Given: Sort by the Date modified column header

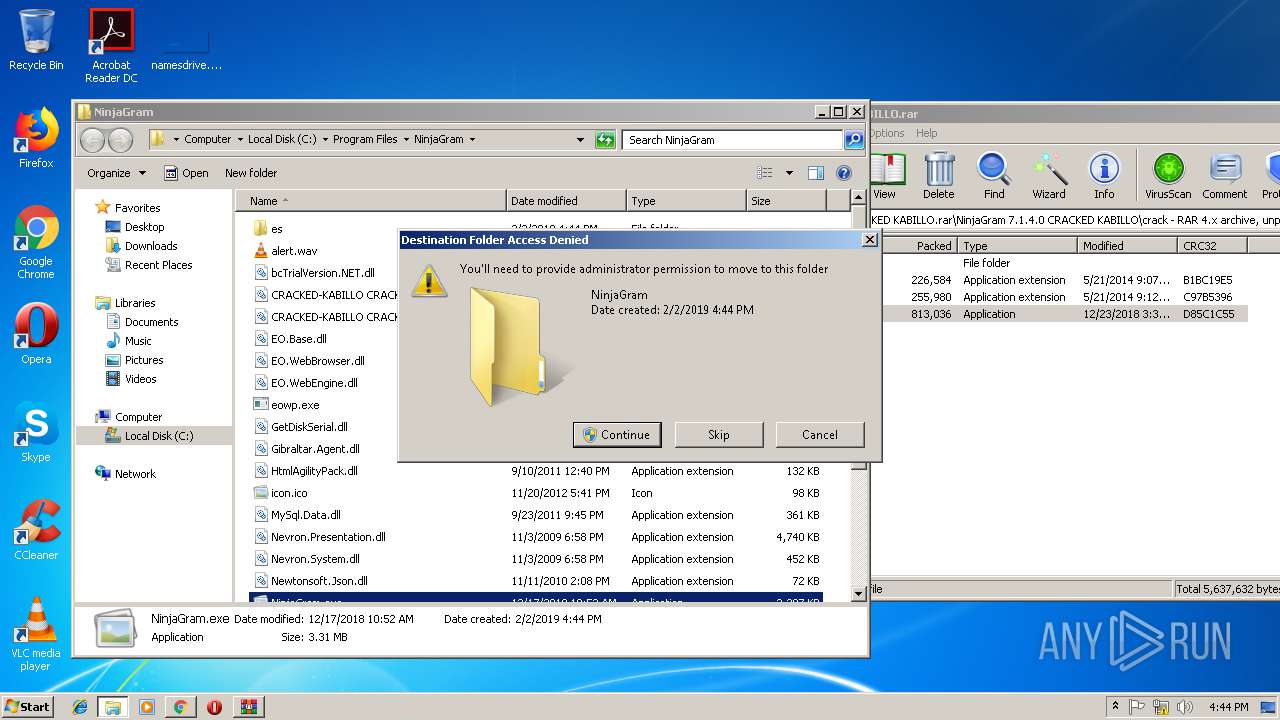Looking at the screenshot, I should point(565,201).
